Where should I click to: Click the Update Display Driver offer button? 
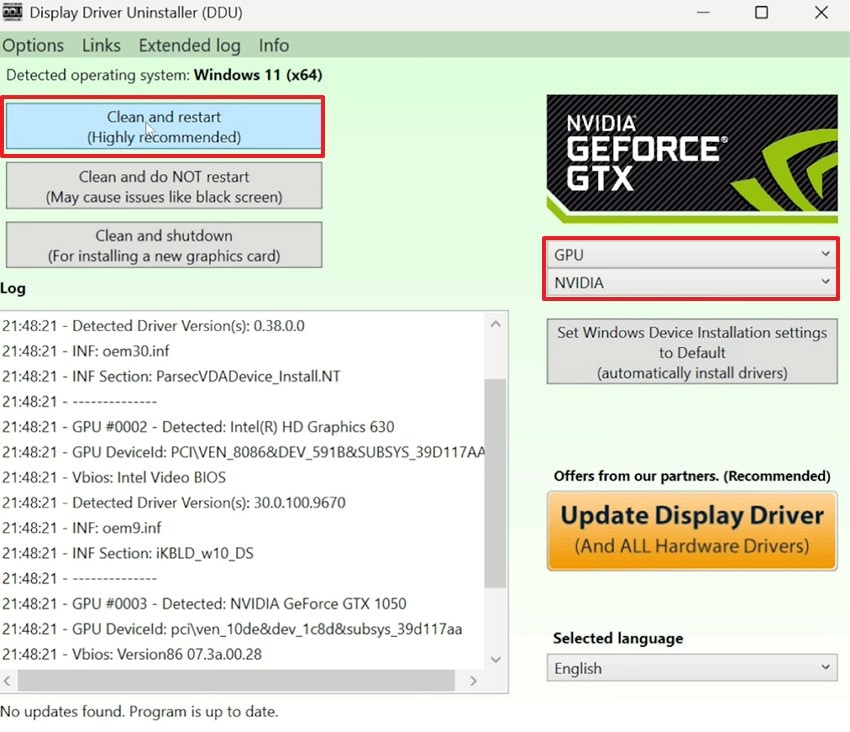tap(692, 531)
